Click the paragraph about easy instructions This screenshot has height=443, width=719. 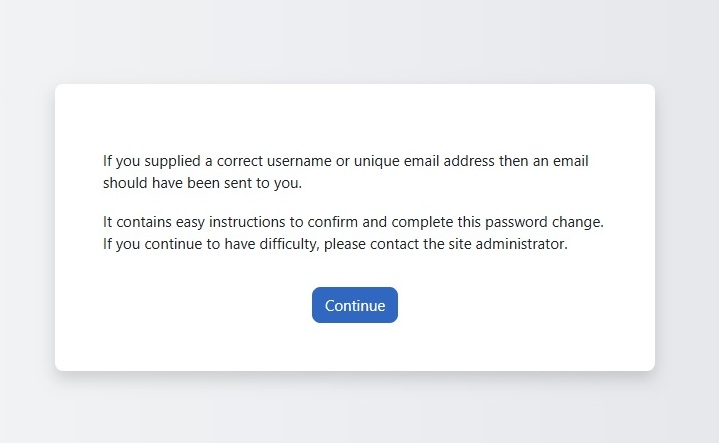tap(353, 232)
